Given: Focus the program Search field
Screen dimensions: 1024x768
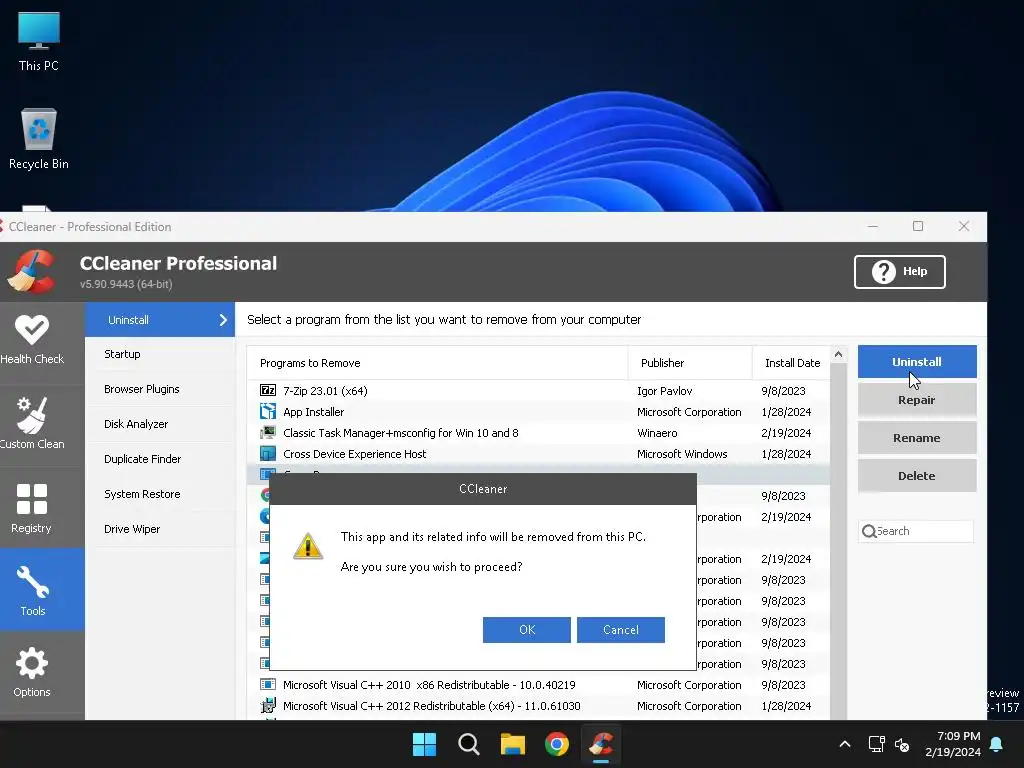Looking at the screenshot, I should pyautogui.click(x=916, y=531).
